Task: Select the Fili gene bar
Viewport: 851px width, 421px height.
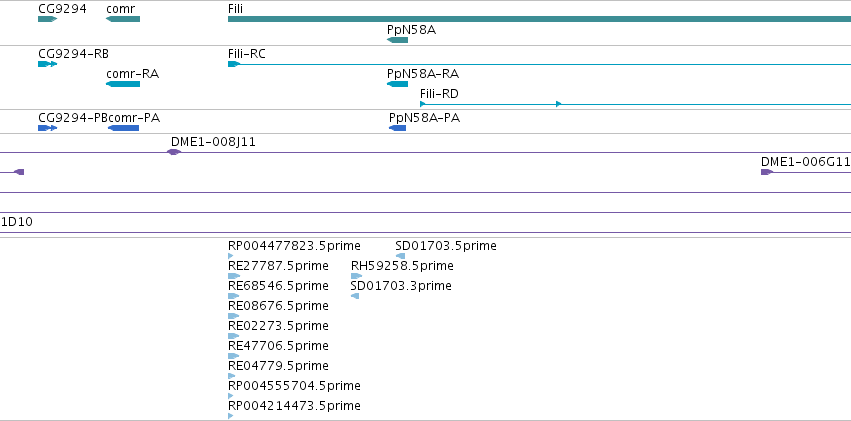Action: point(539,19)
